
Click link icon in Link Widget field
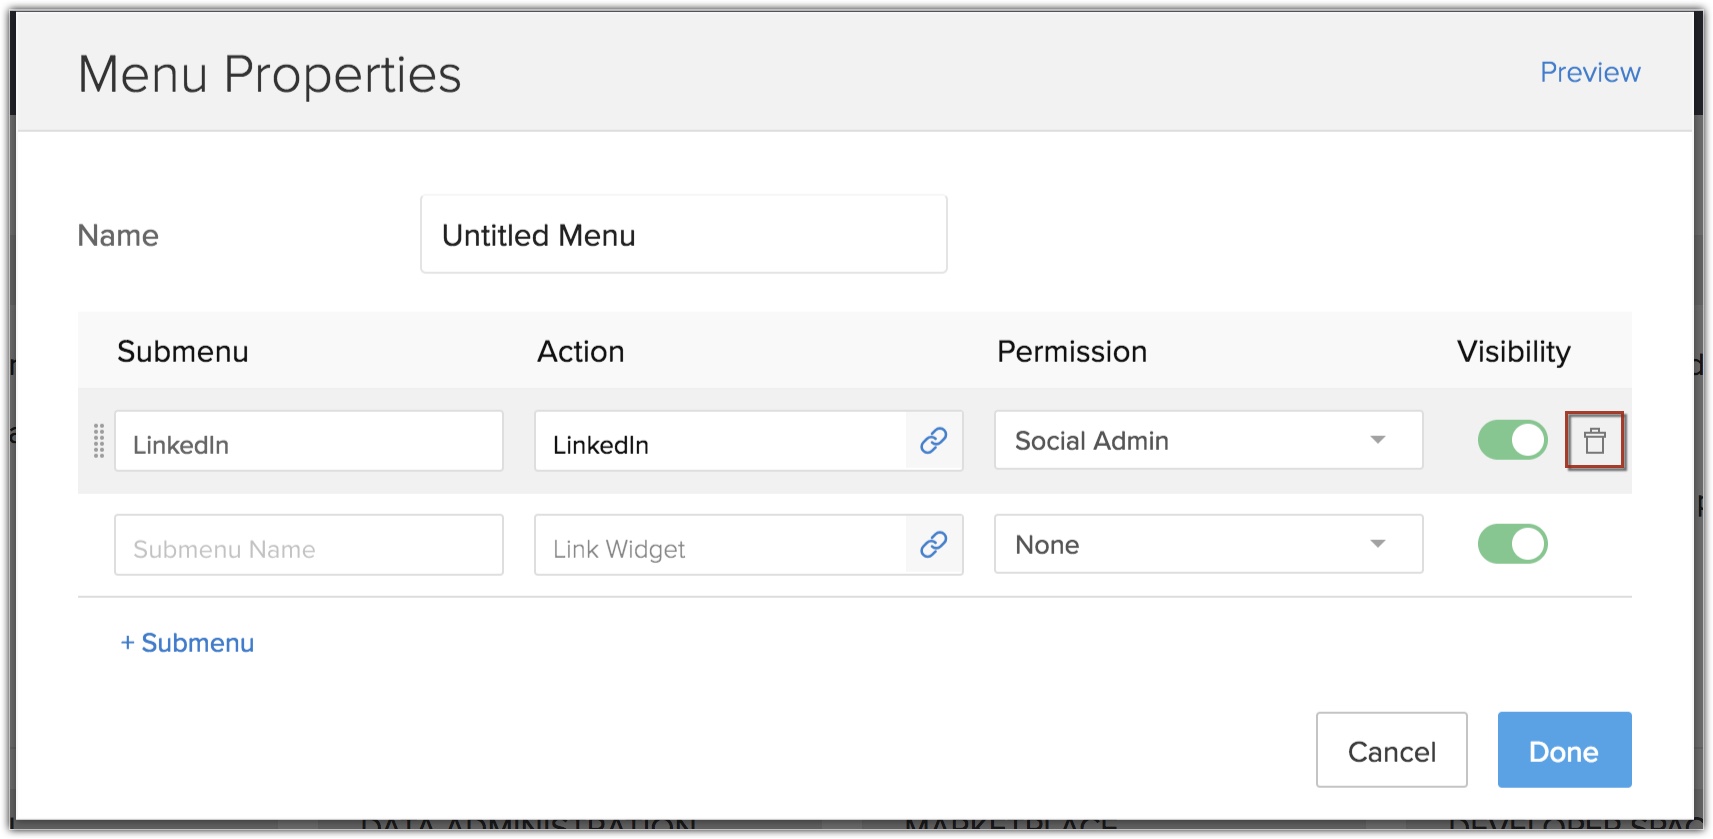934,545
